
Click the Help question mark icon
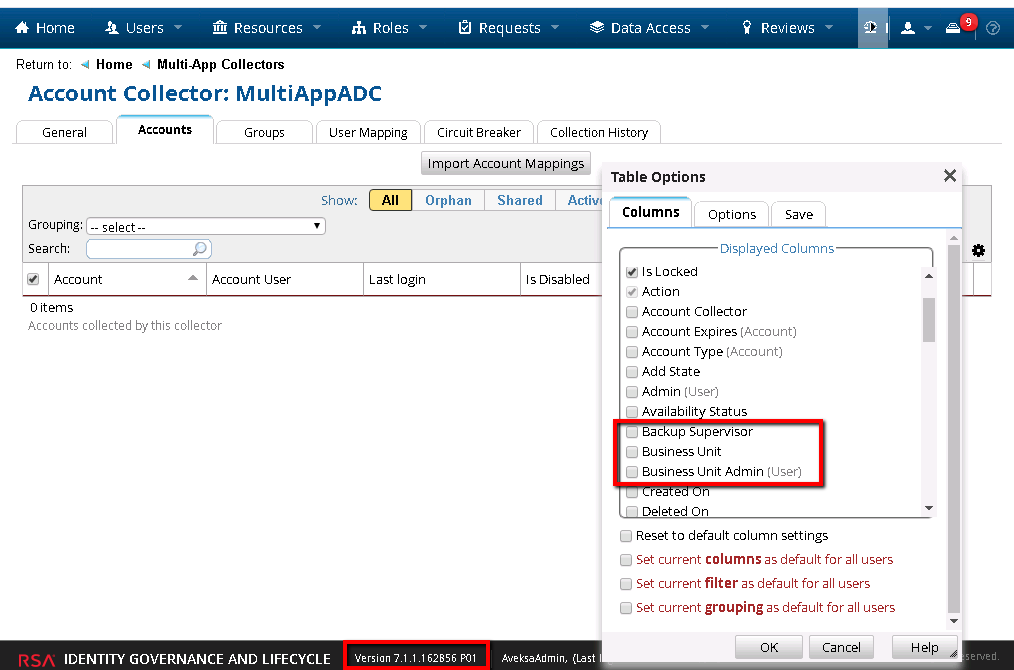992,27
